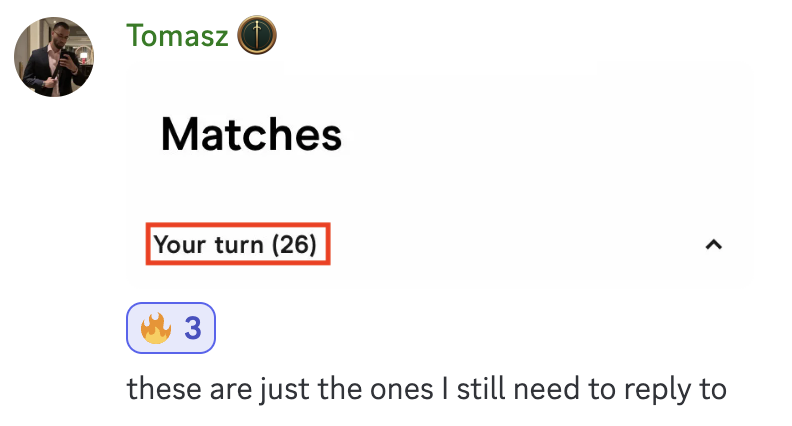Open the Your turn (26) label

(x=235, y=245)
